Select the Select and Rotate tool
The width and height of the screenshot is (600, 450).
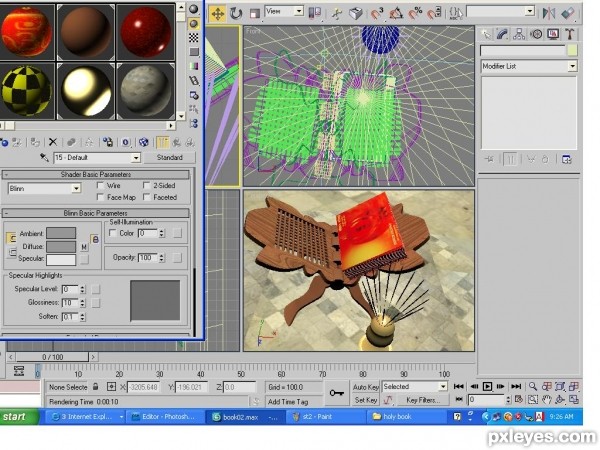tap(235, 14)
